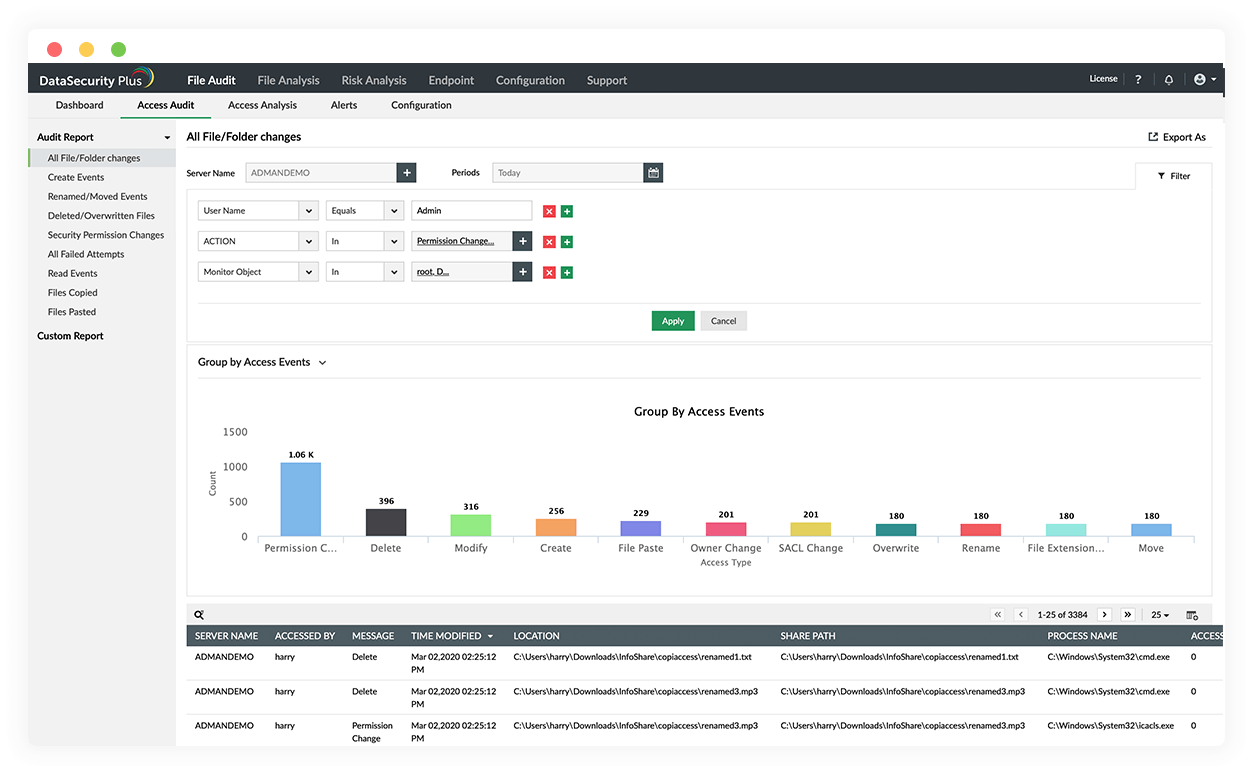Image resolution: width=1254 pixels, height=766 pixels.
Task: Go to the last page of results
Action: coord(1128,615)
